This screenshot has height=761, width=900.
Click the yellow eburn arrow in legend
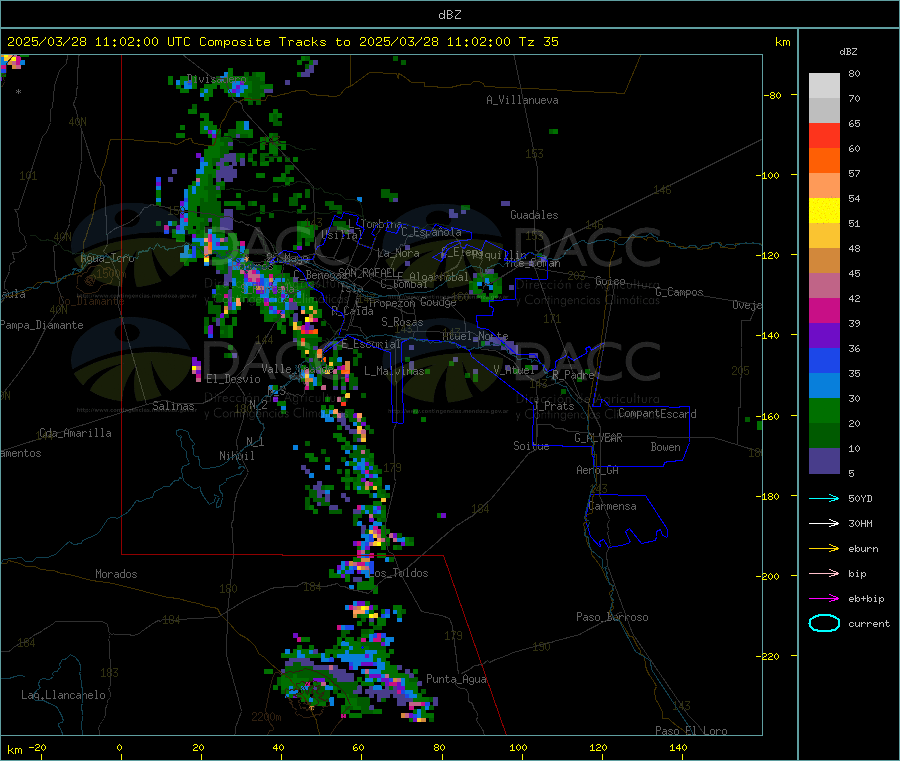pyautogui.click(x=824, y=549)
